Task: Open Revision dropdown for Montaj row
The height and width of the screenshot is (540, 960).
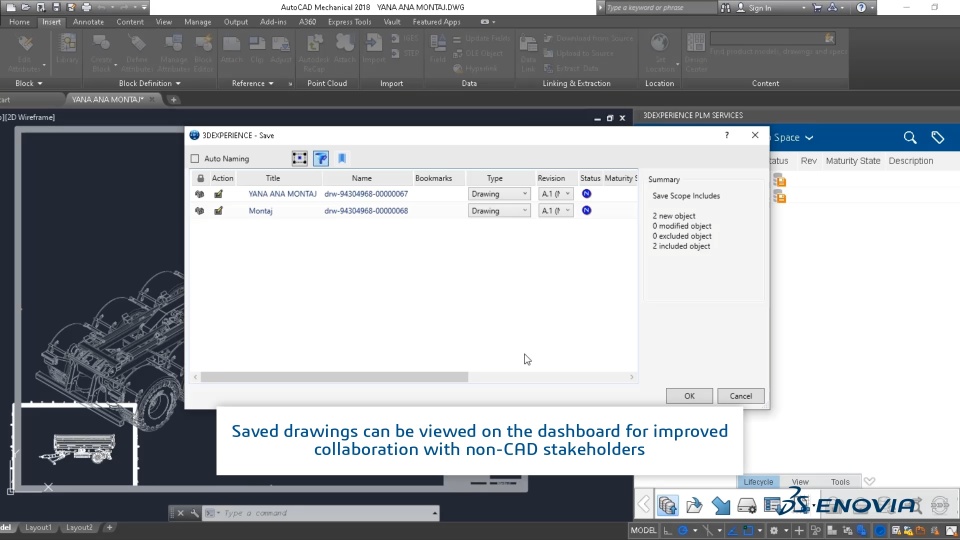Action: (555, 211)
